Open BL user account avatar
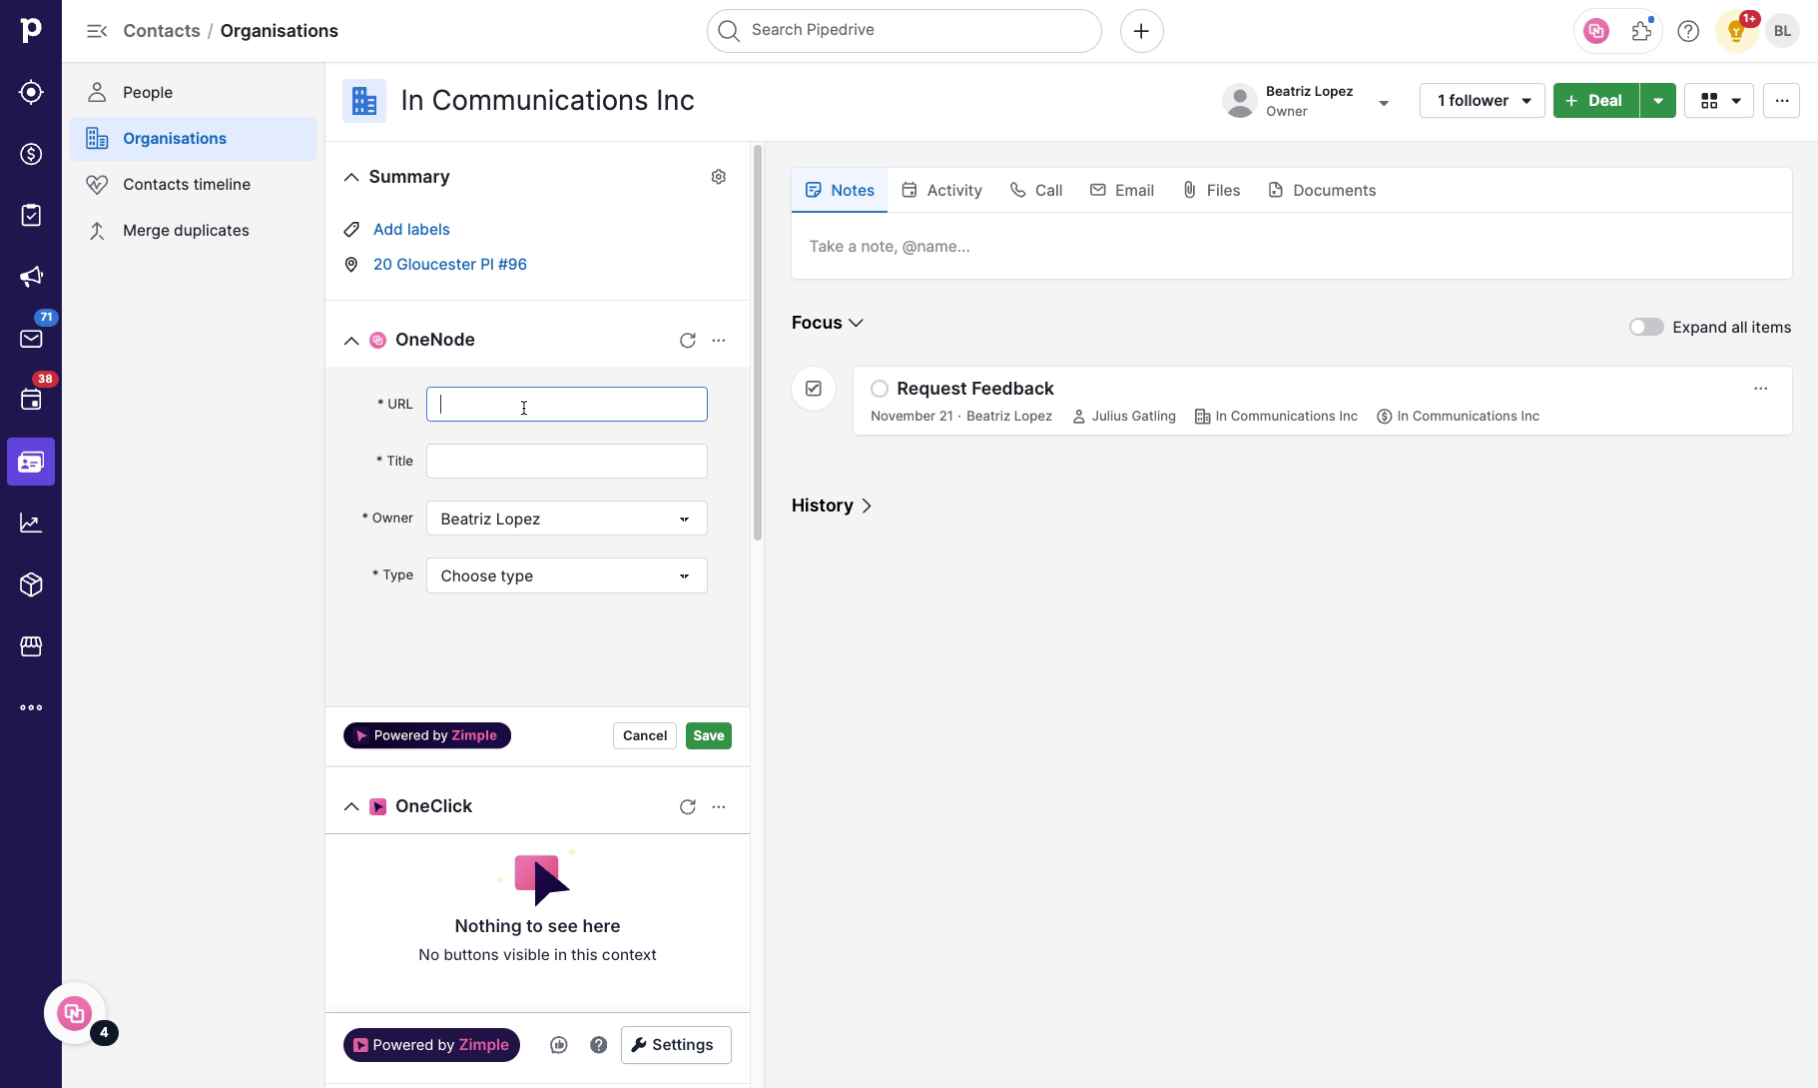Viewport: 1818px width, 1088px height. pyautogui.click(x=1782, y=31)
